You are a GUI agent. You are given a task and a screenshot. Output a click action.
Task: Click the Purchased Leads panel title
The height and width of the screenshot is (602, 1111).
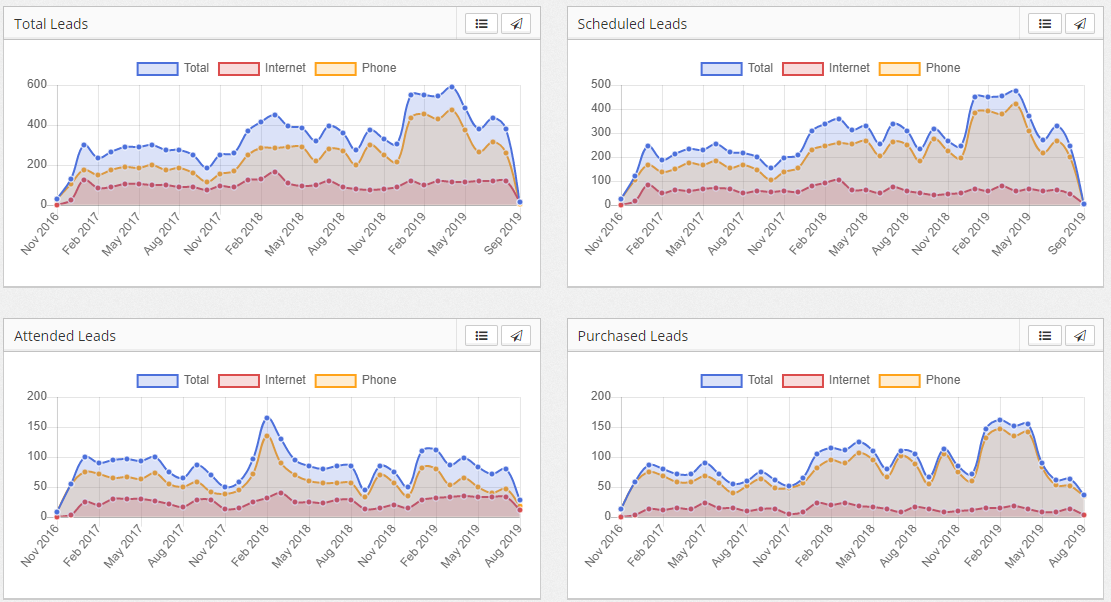tap(632, 336)
